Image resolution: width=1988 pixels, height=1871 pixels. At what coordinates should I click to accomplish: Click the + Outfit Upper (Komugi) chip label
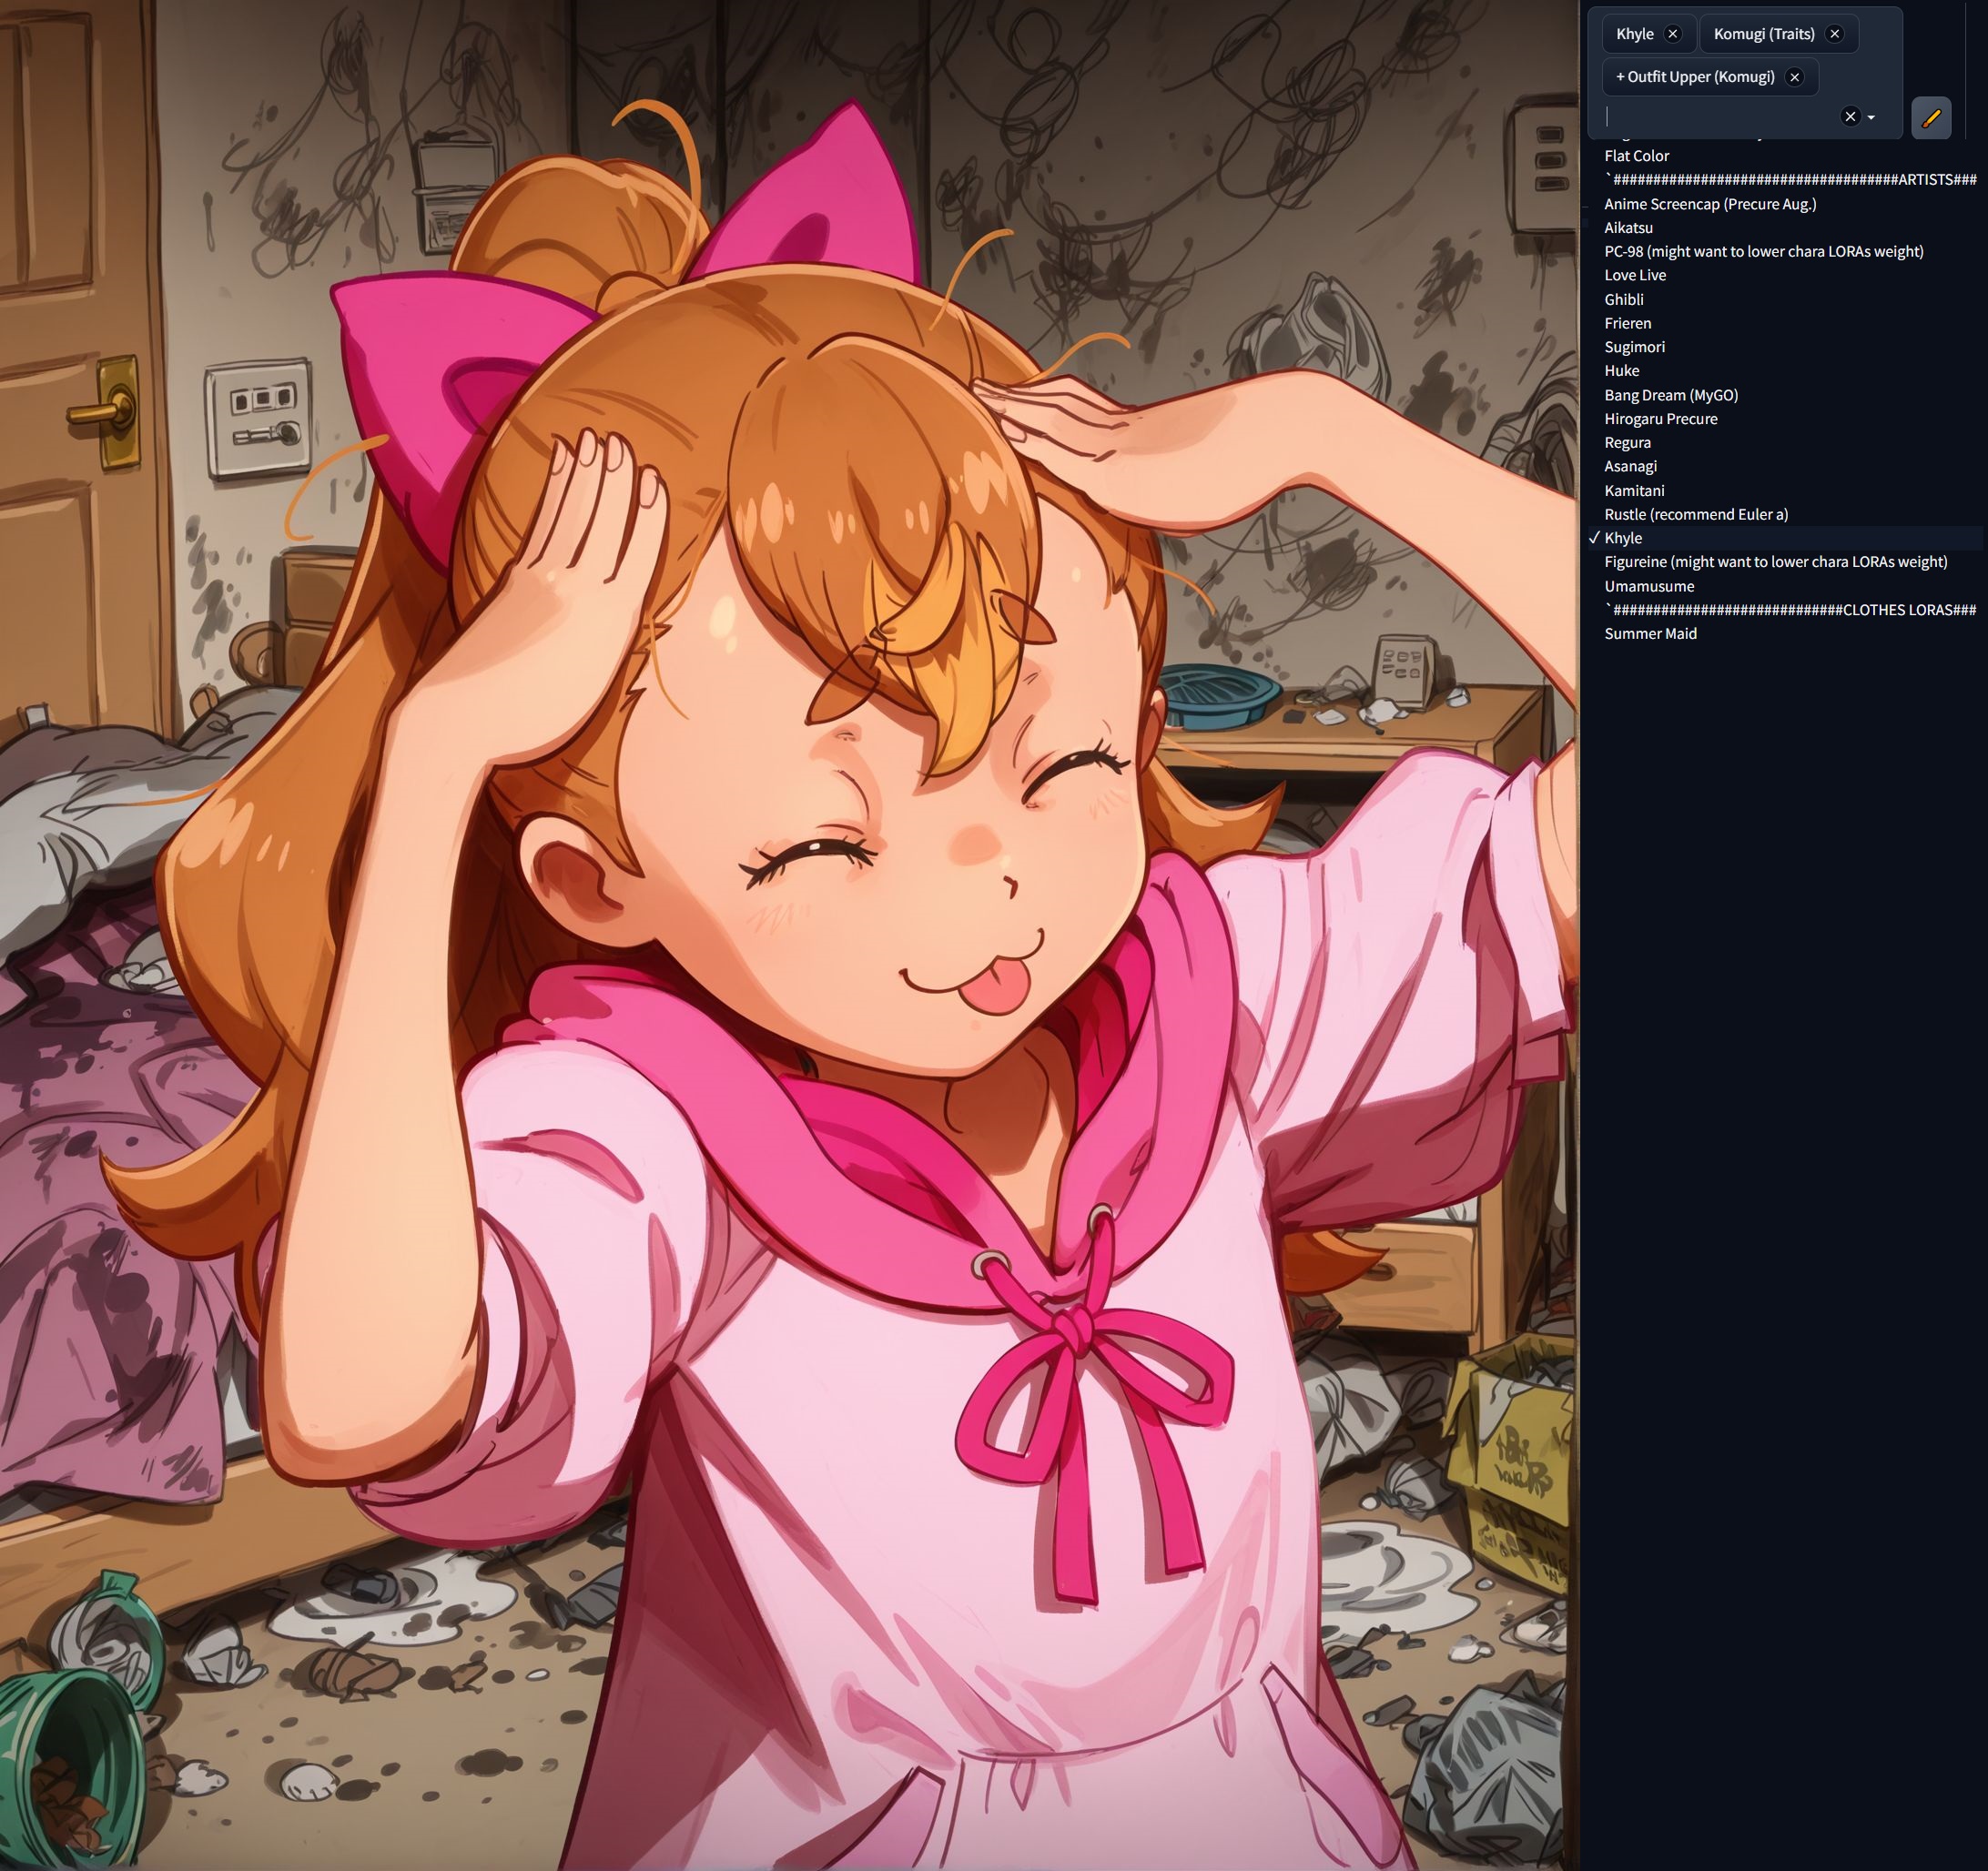click(1695, 77)
